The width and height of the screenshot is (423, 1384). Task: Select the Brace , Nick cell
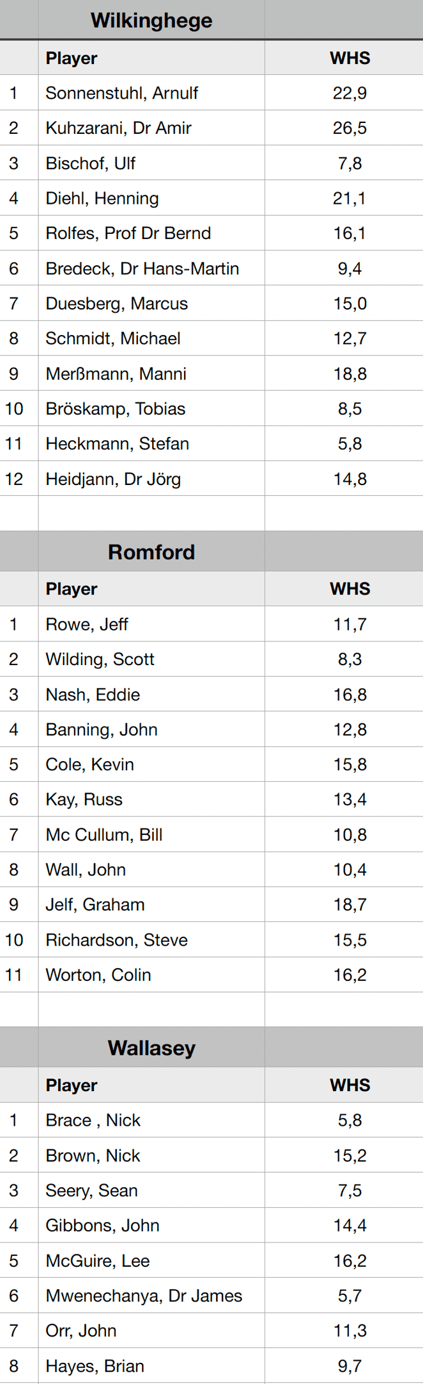coord(151,1120)
